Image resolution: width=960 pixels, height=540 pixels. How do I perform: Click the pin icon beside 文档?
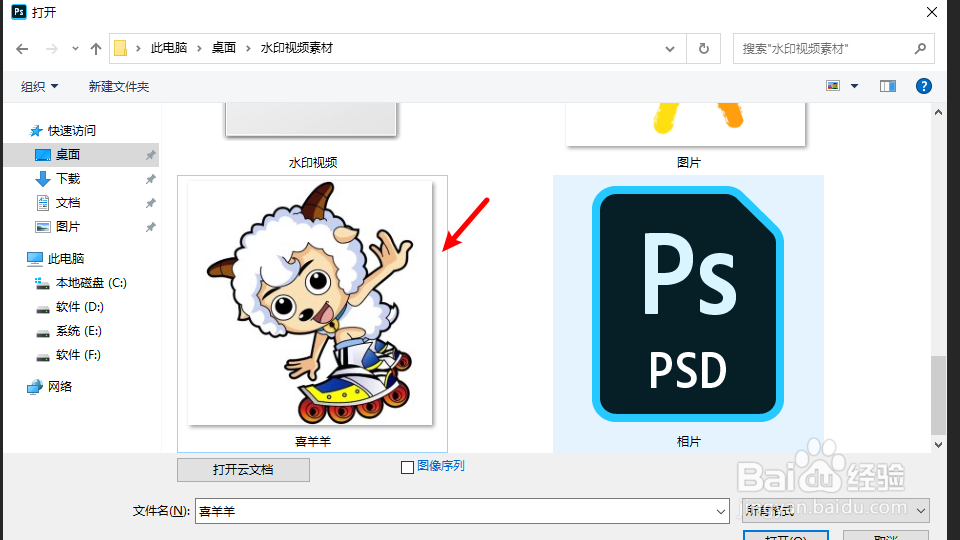[x=150, y=203]
